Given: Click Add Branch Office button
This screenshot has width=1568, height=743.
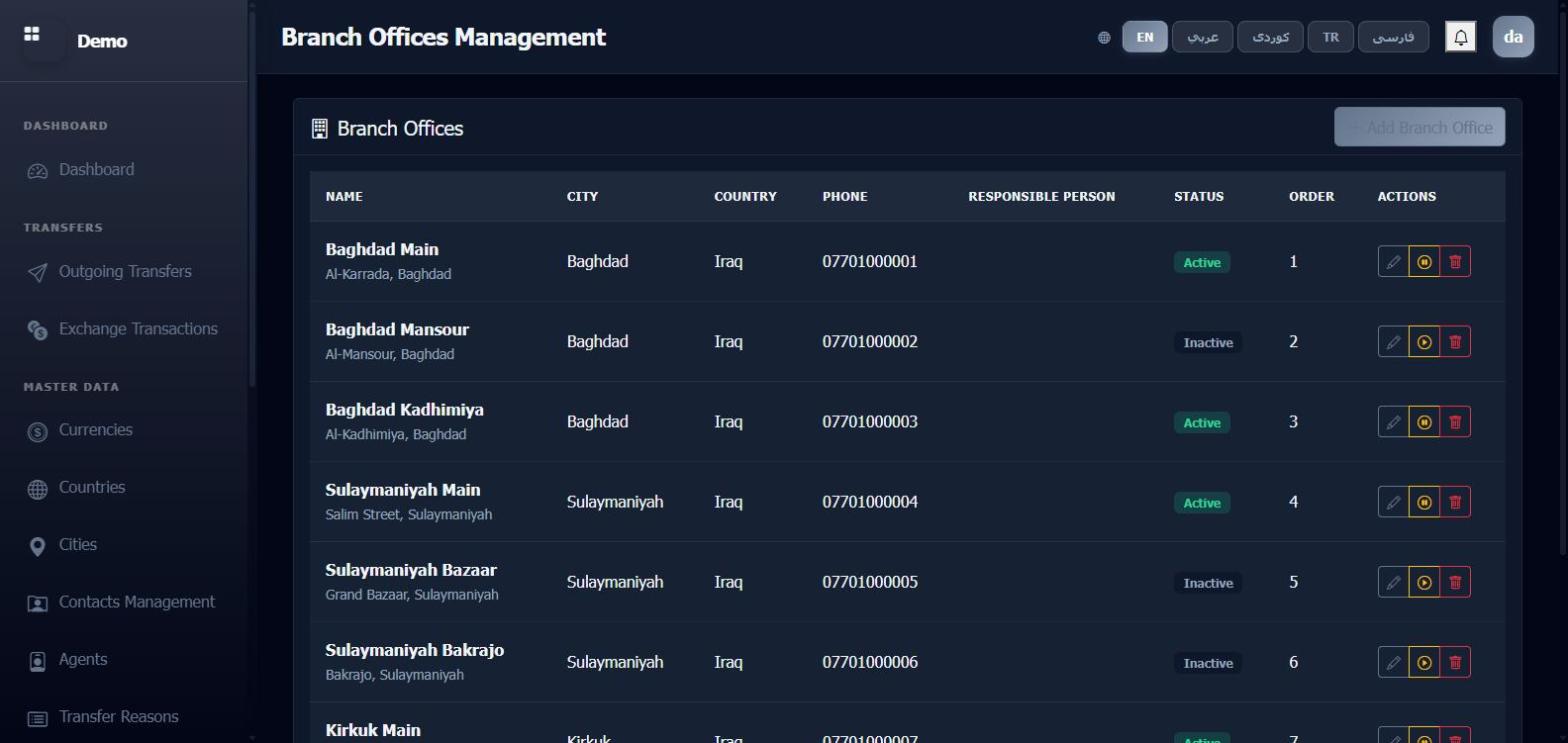Looking at the screenshot, I should click(x=1419, y=127).
